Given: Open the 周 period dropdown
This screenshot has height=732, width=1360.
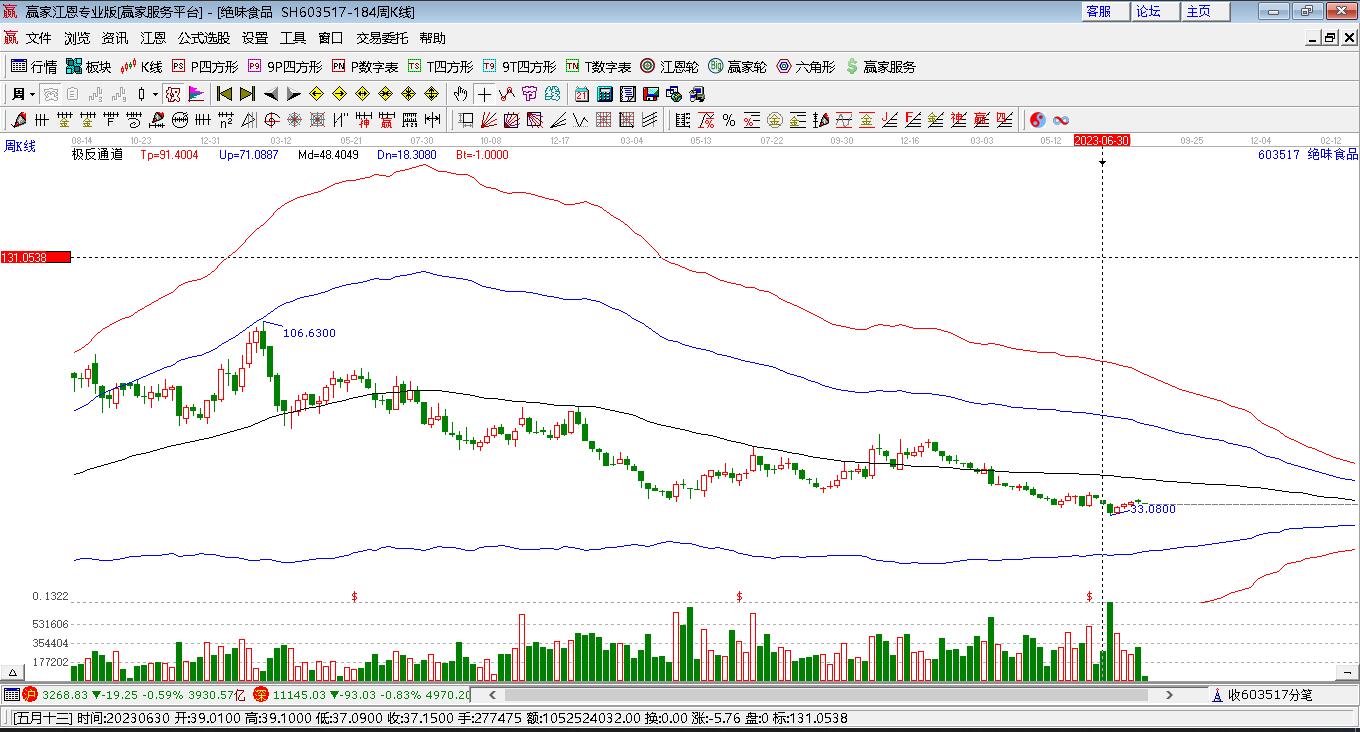Looking at the screenshot, I should (x=23, y=94).
